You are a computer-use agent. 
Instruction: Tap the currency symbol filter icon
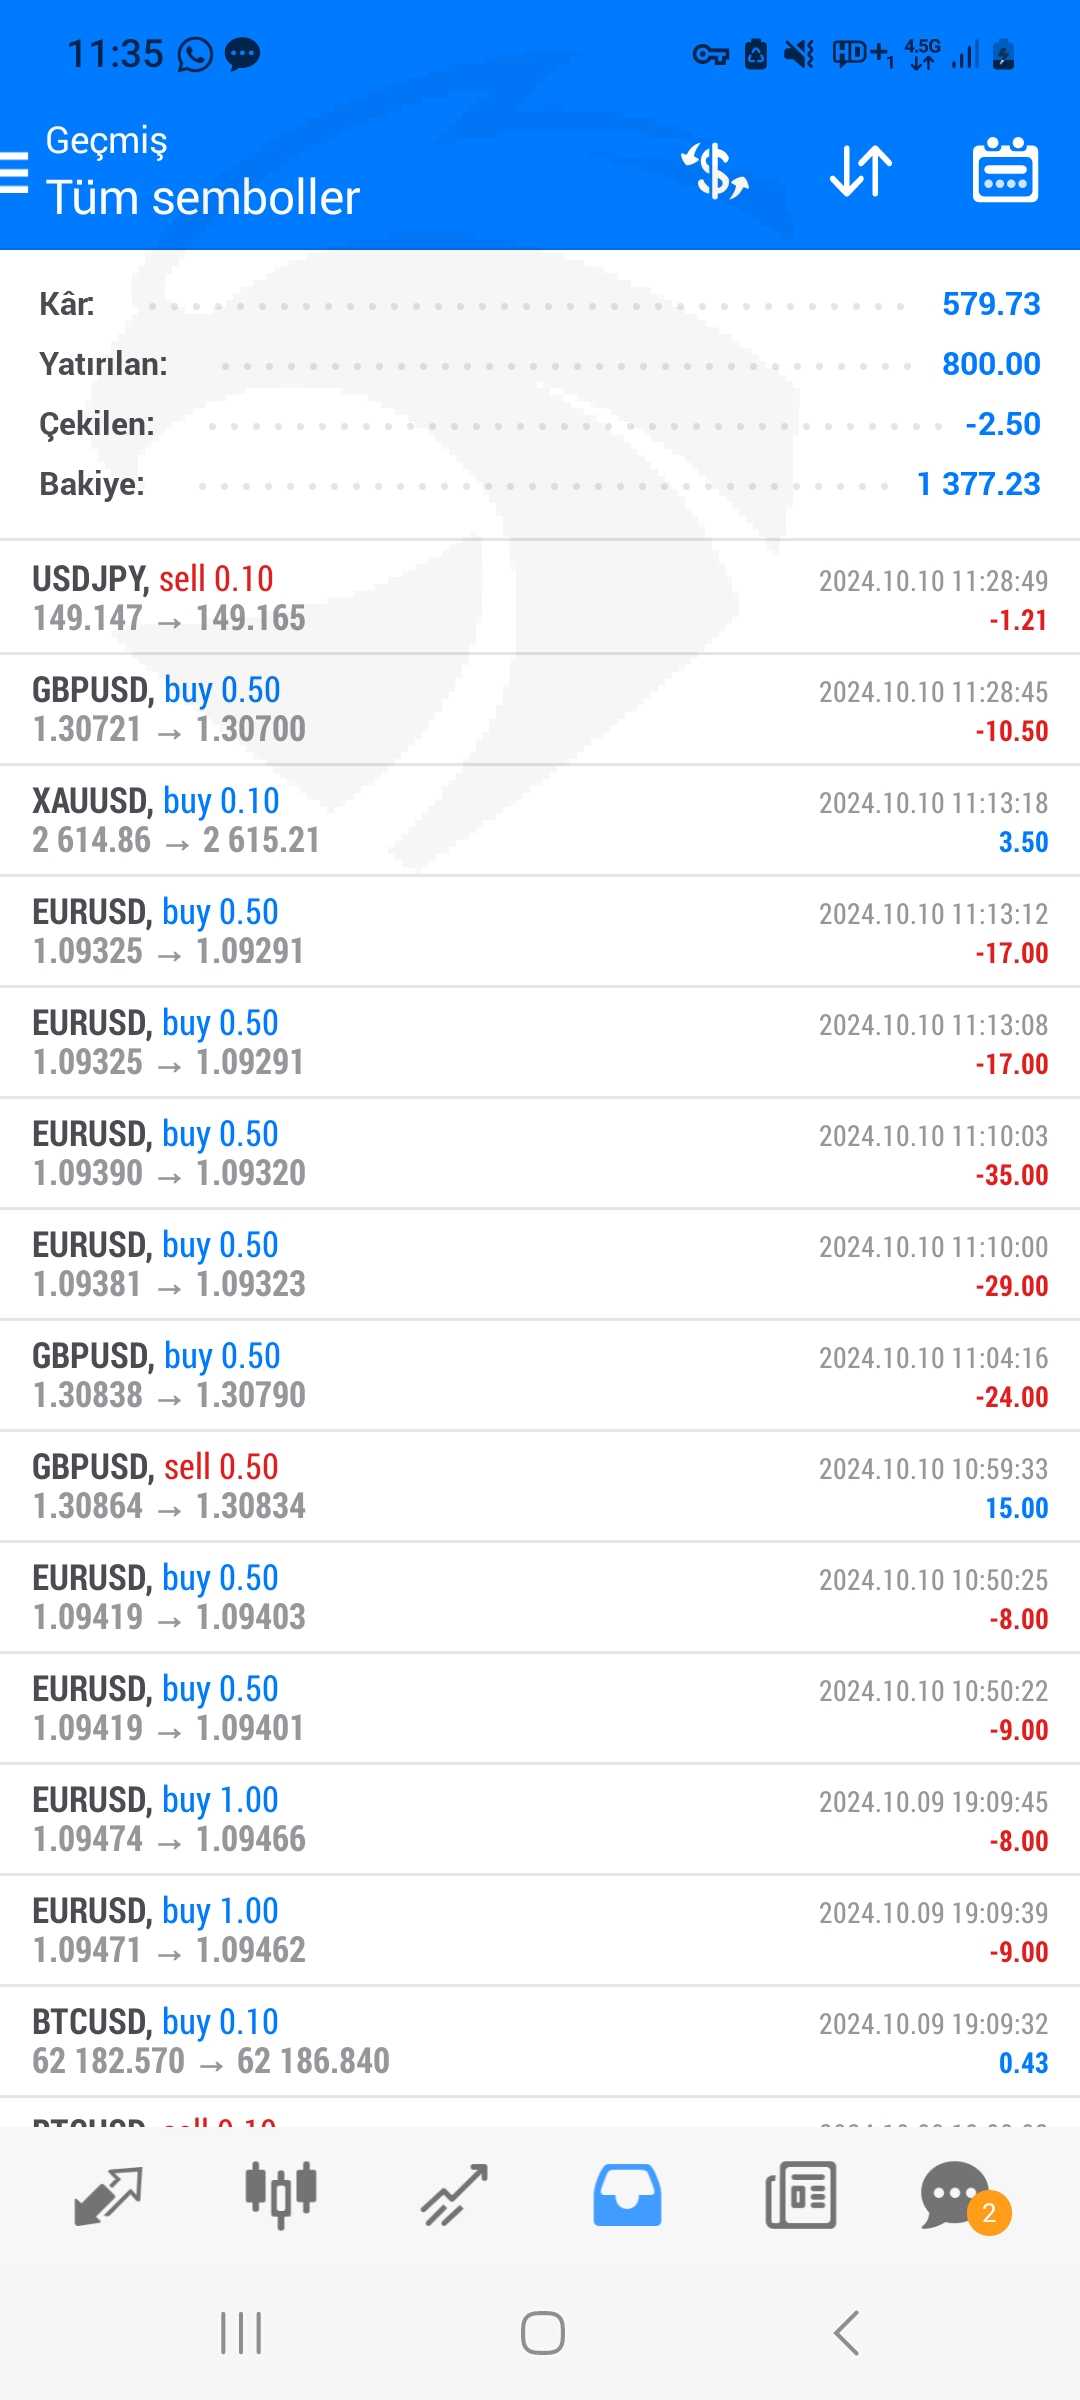tap(715, 171)
